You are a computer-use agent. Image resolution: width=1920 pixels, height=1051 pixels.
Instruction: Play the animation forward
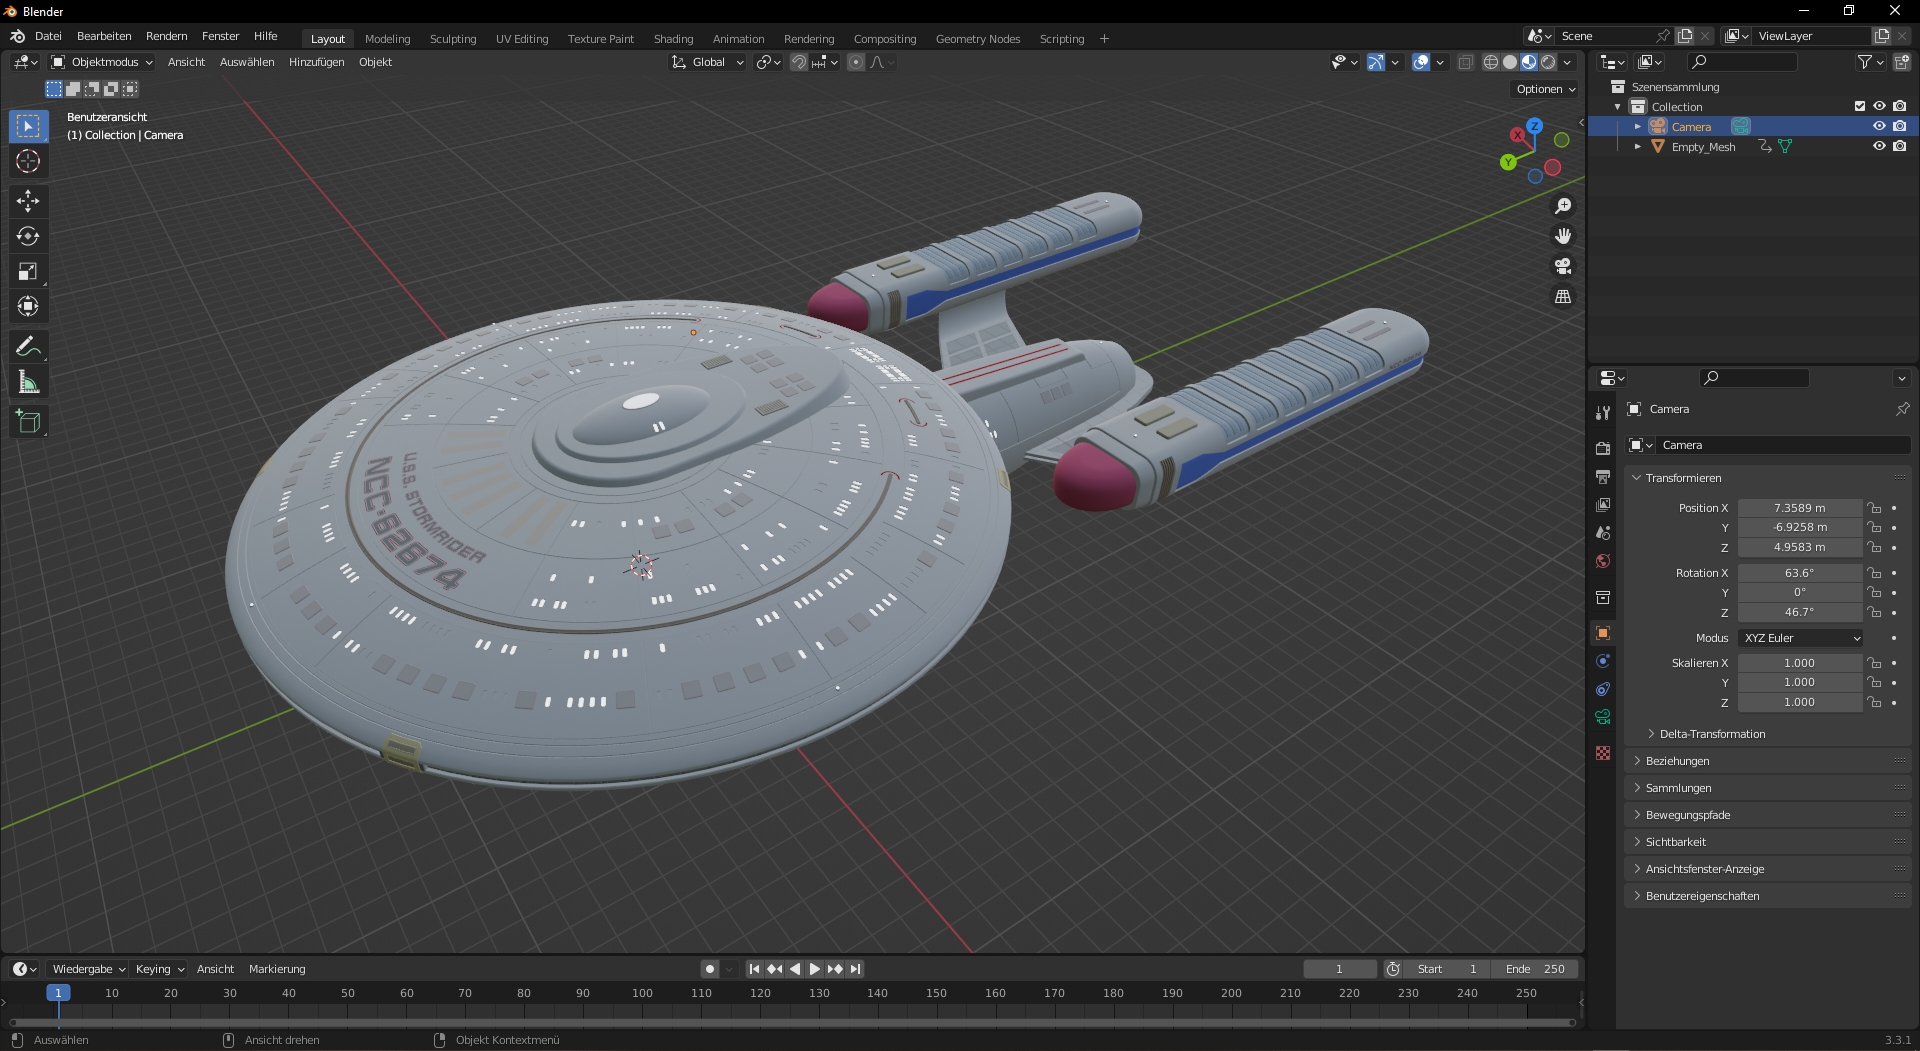[x=814, y=969]
